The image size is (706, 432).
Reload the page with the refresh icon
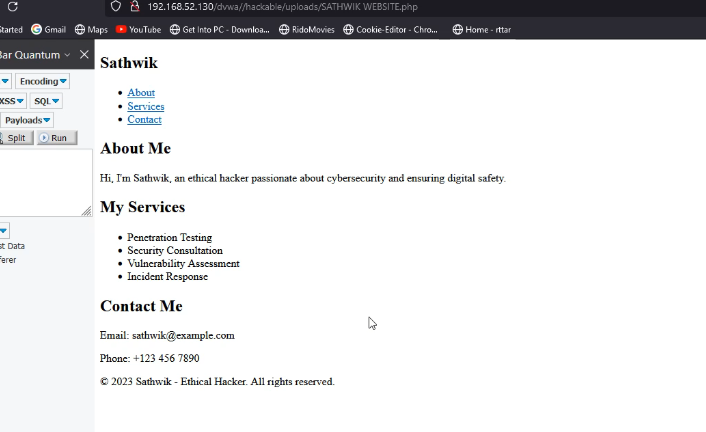click(x=13, y=6)
